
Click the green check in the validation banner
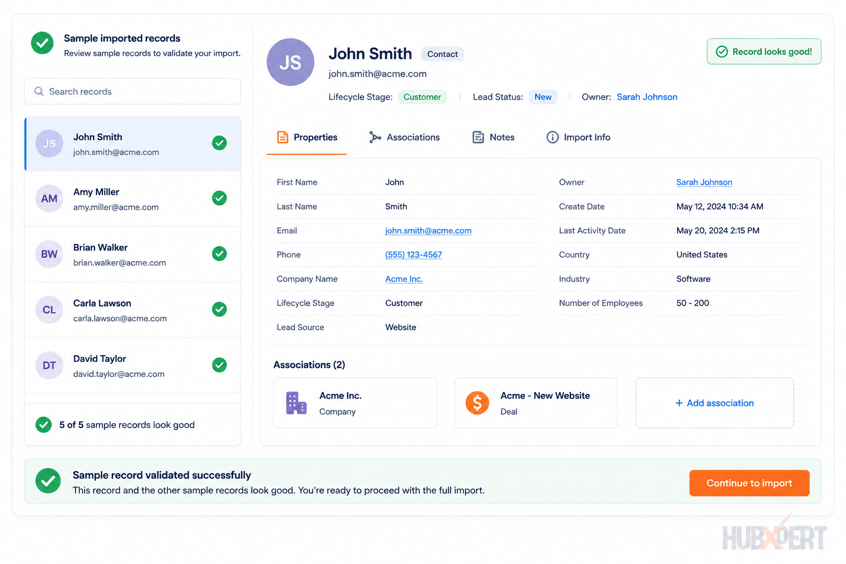coord(48,480)
